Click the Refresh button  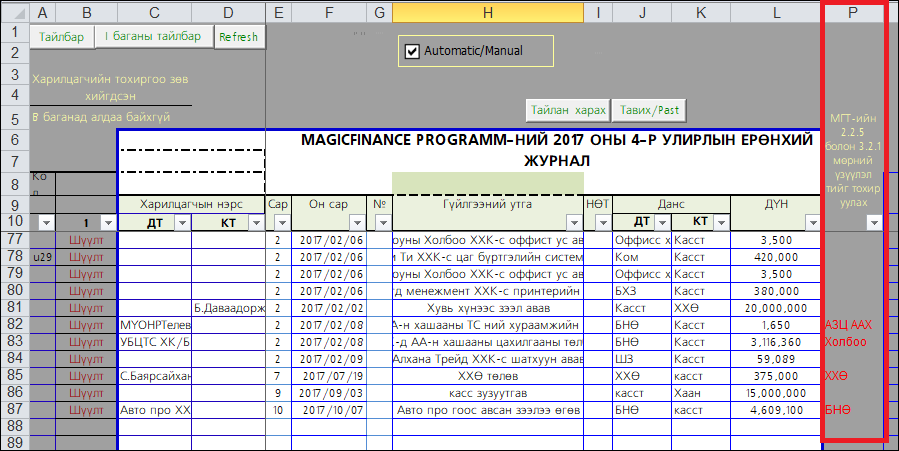[x=238, y=37]
